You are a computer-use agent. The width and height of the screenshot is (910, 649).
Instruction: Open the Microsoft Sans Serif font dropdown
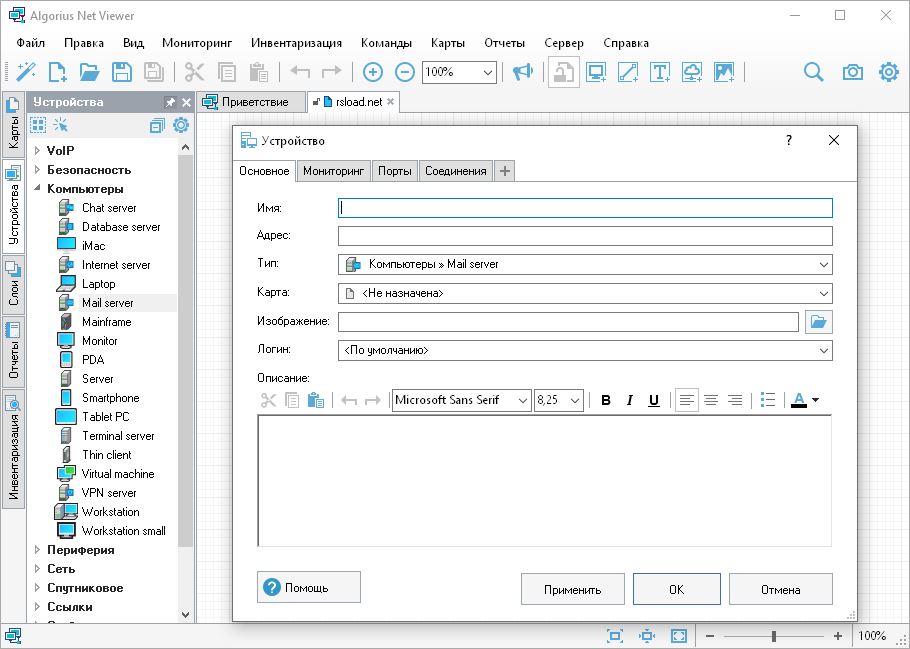coord(461,400)
